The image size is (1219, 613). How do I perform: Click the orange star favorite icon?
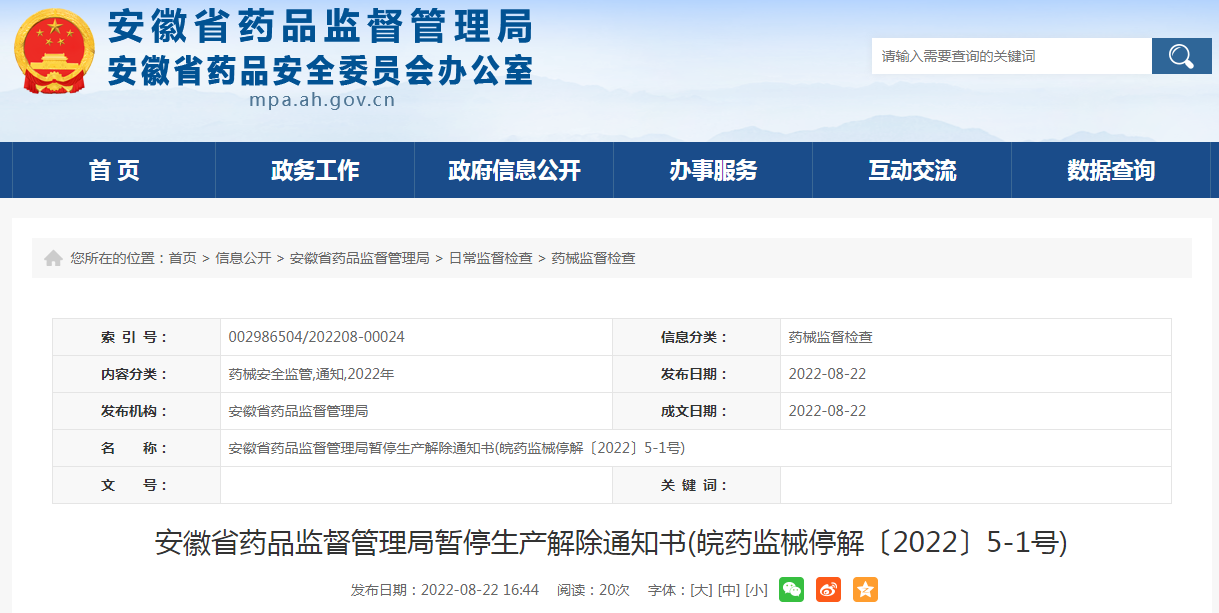[x=865, y=590]
